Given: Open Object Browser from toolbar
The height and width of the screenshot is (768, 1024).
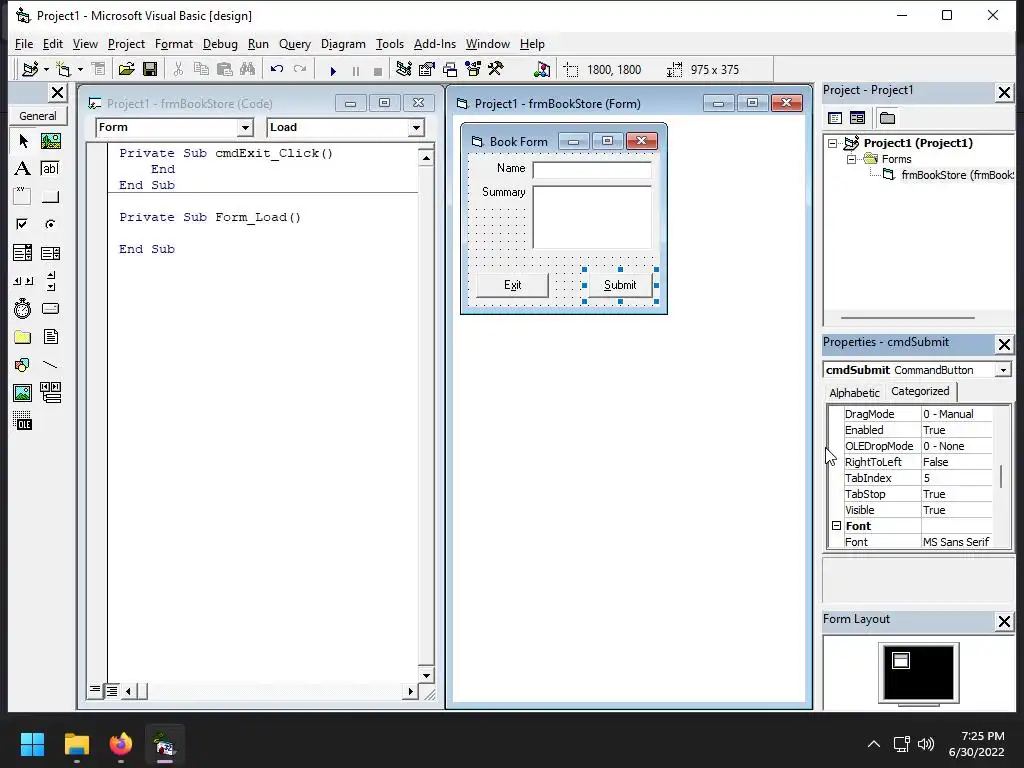Looking at the screenshot, I should coord(473,69).
